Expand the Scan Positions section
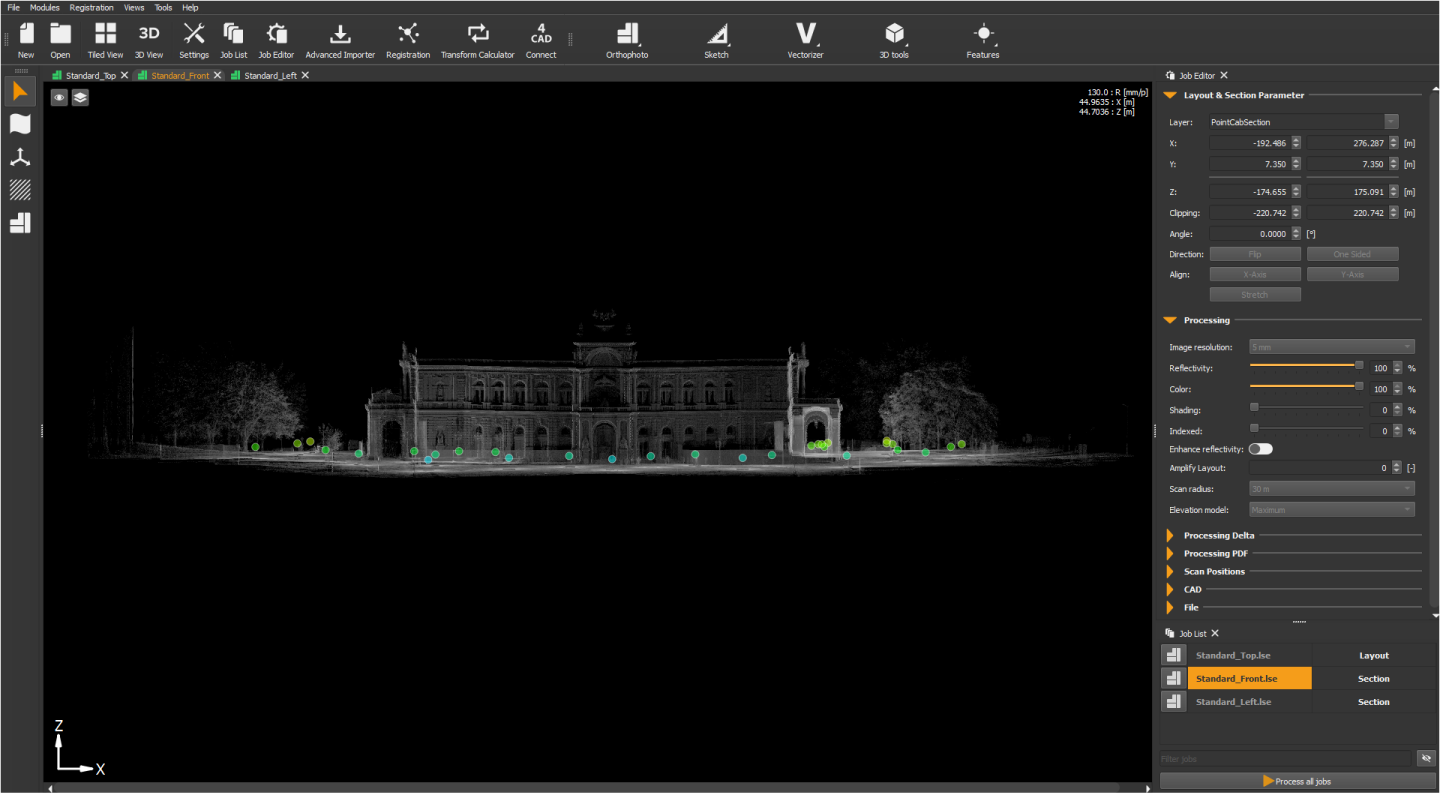The image size is (1440, 793). click(1214, 571)
